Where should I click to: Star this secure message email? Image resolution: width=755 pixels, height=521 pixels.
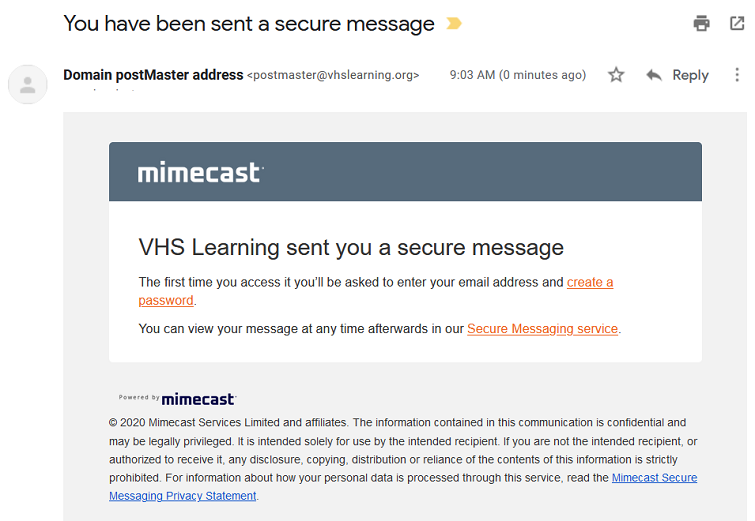pyautogui.click(x=616, y=75)
